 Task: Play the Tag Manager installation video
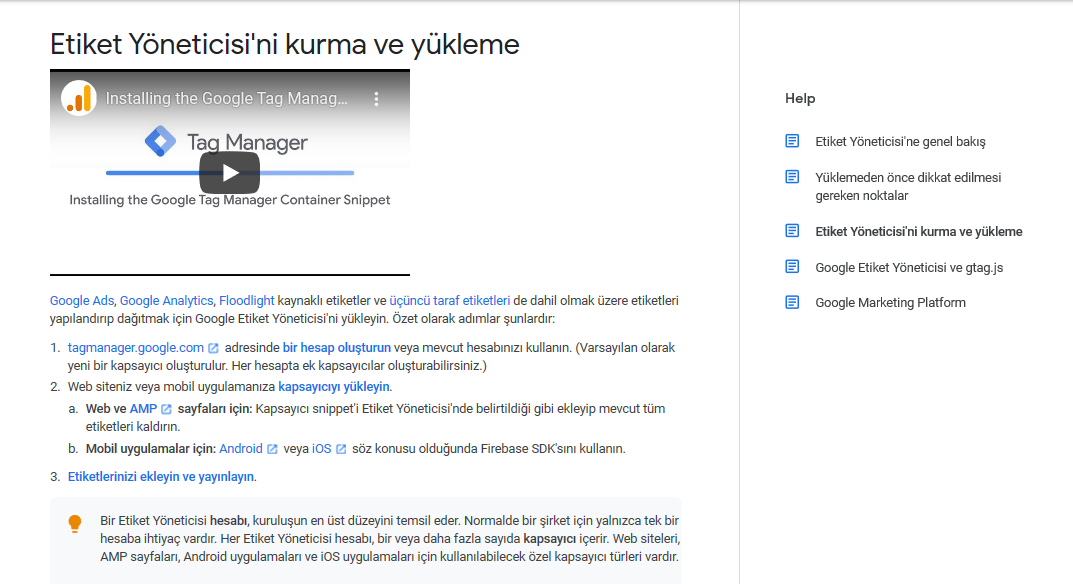coord(229,173)
